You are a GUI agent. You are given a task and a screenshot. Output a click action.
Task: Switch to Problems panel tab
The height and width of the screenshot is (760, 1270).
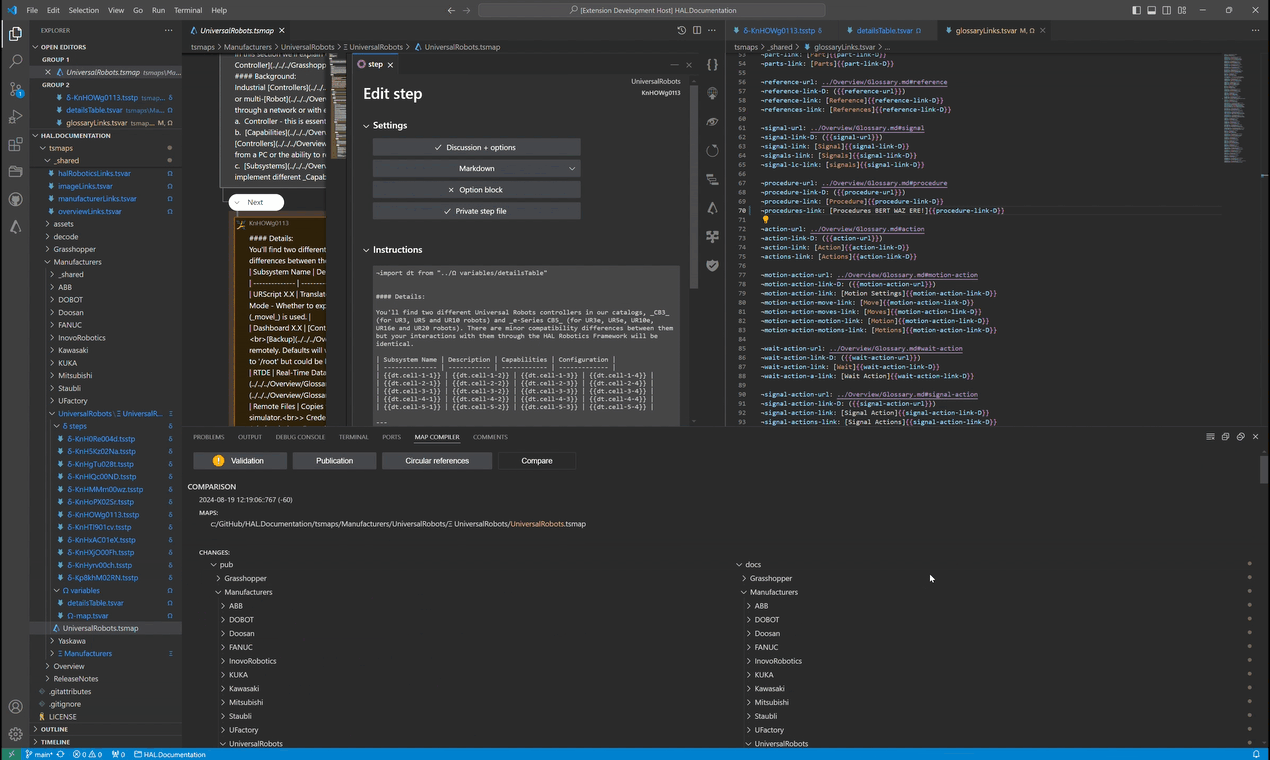click(x=208, y=437)
